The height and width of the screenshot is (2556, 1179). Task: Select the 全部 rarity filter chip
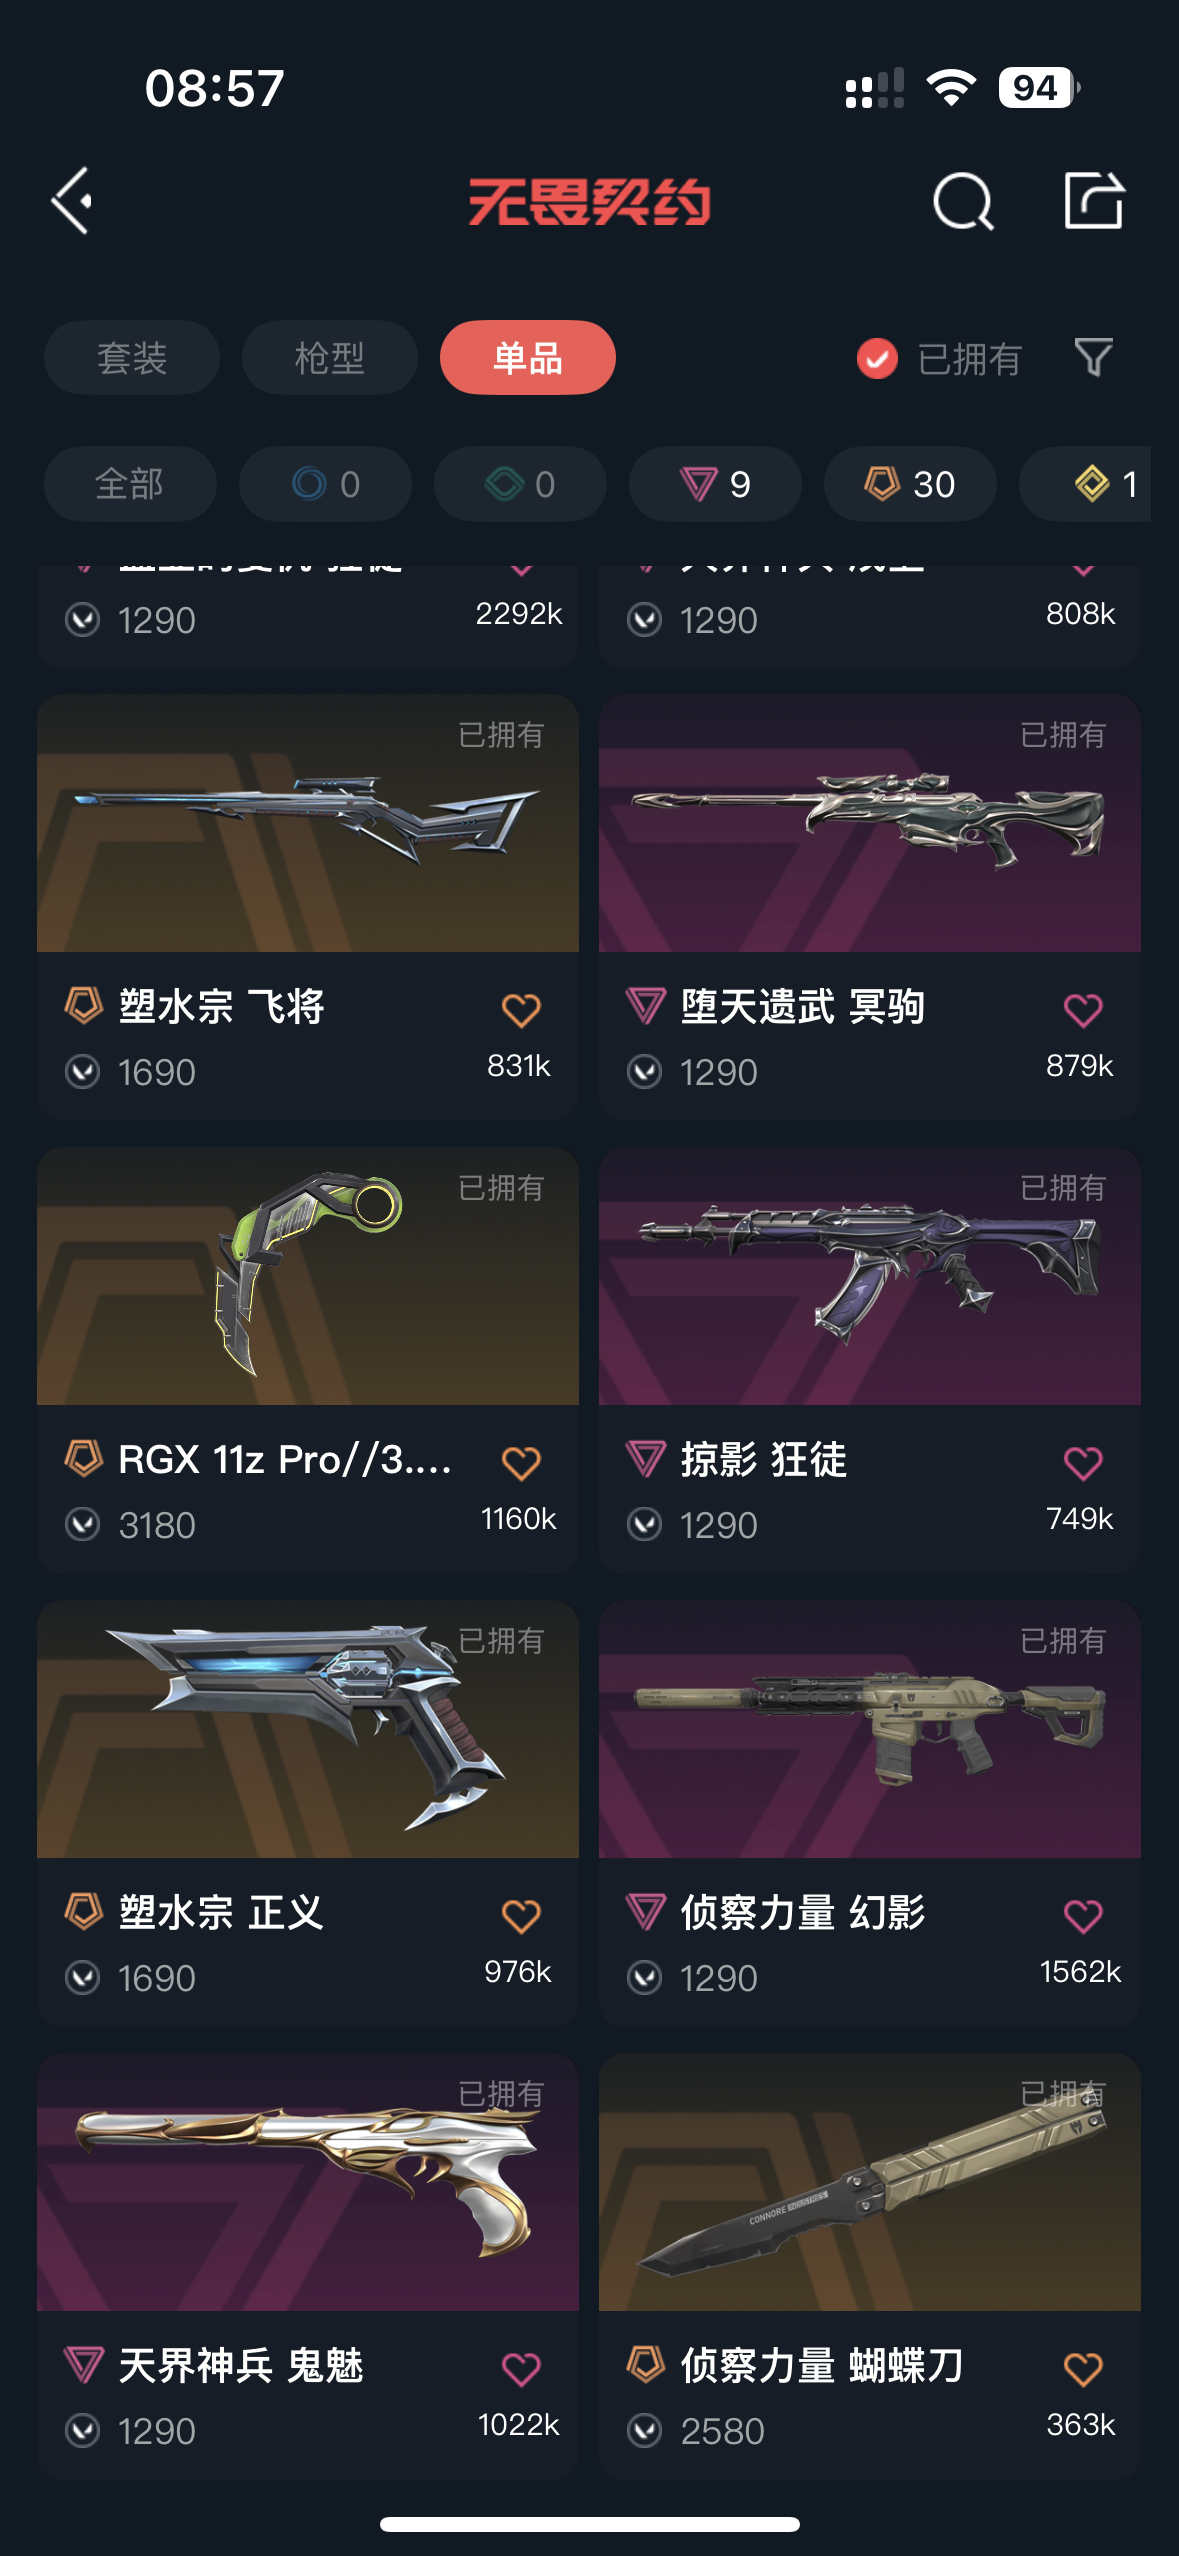(130, 484)
